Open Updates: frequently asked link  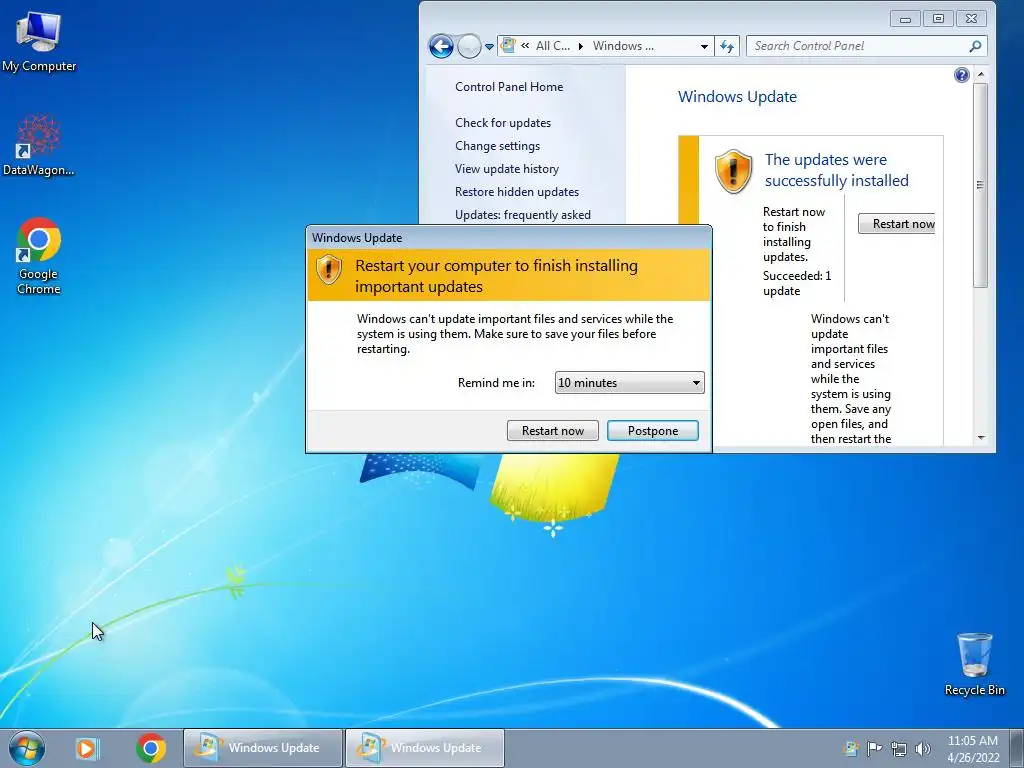(x=522, y=215)
